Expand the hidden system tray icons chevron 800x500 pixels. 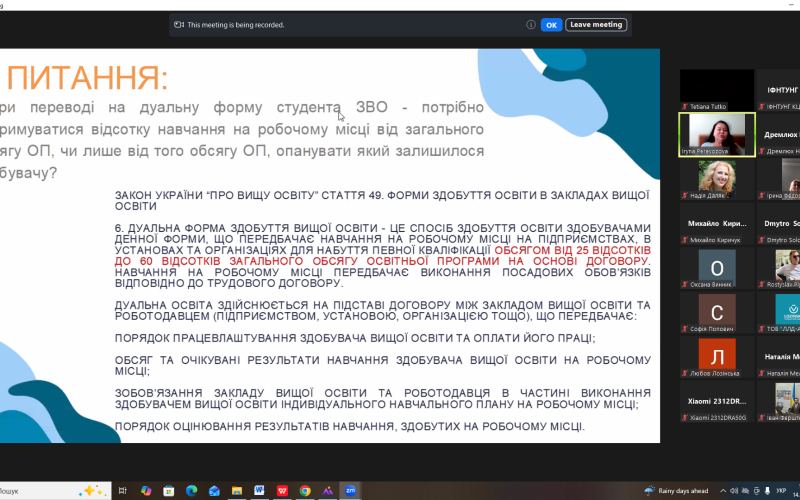723,491
